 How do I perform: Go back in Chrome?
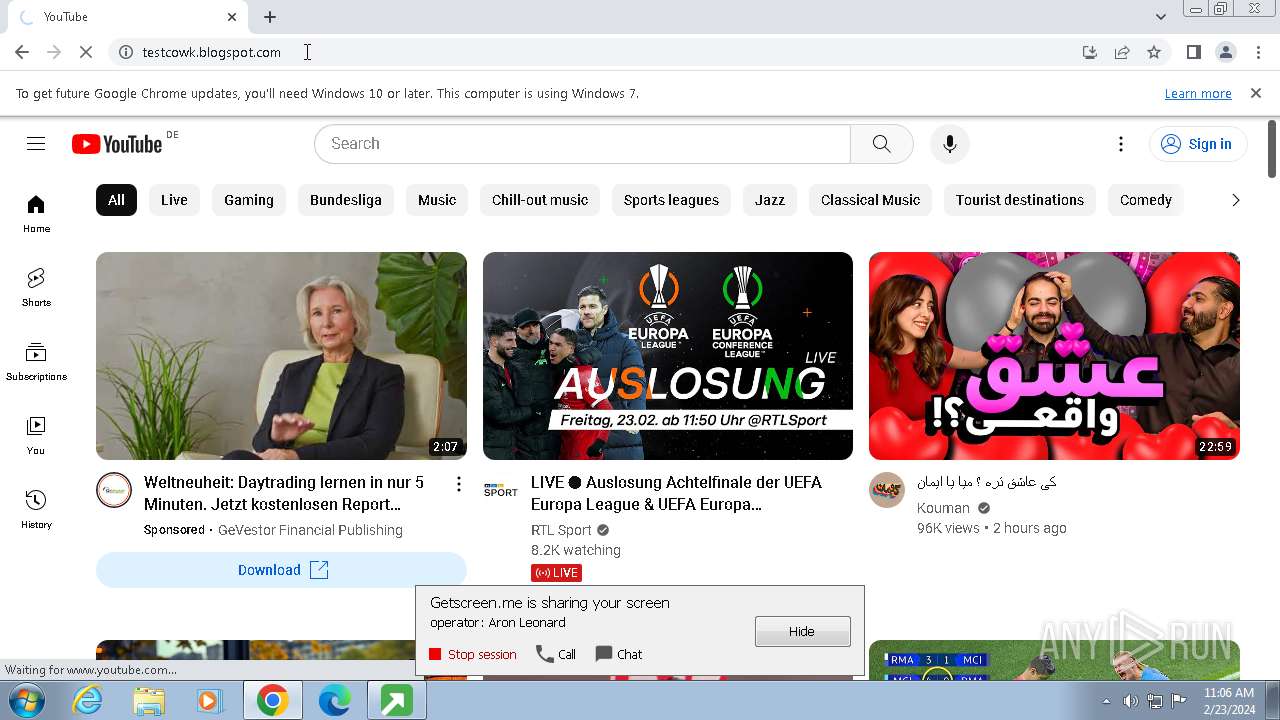pyautogui.click(x=22, y=52)
